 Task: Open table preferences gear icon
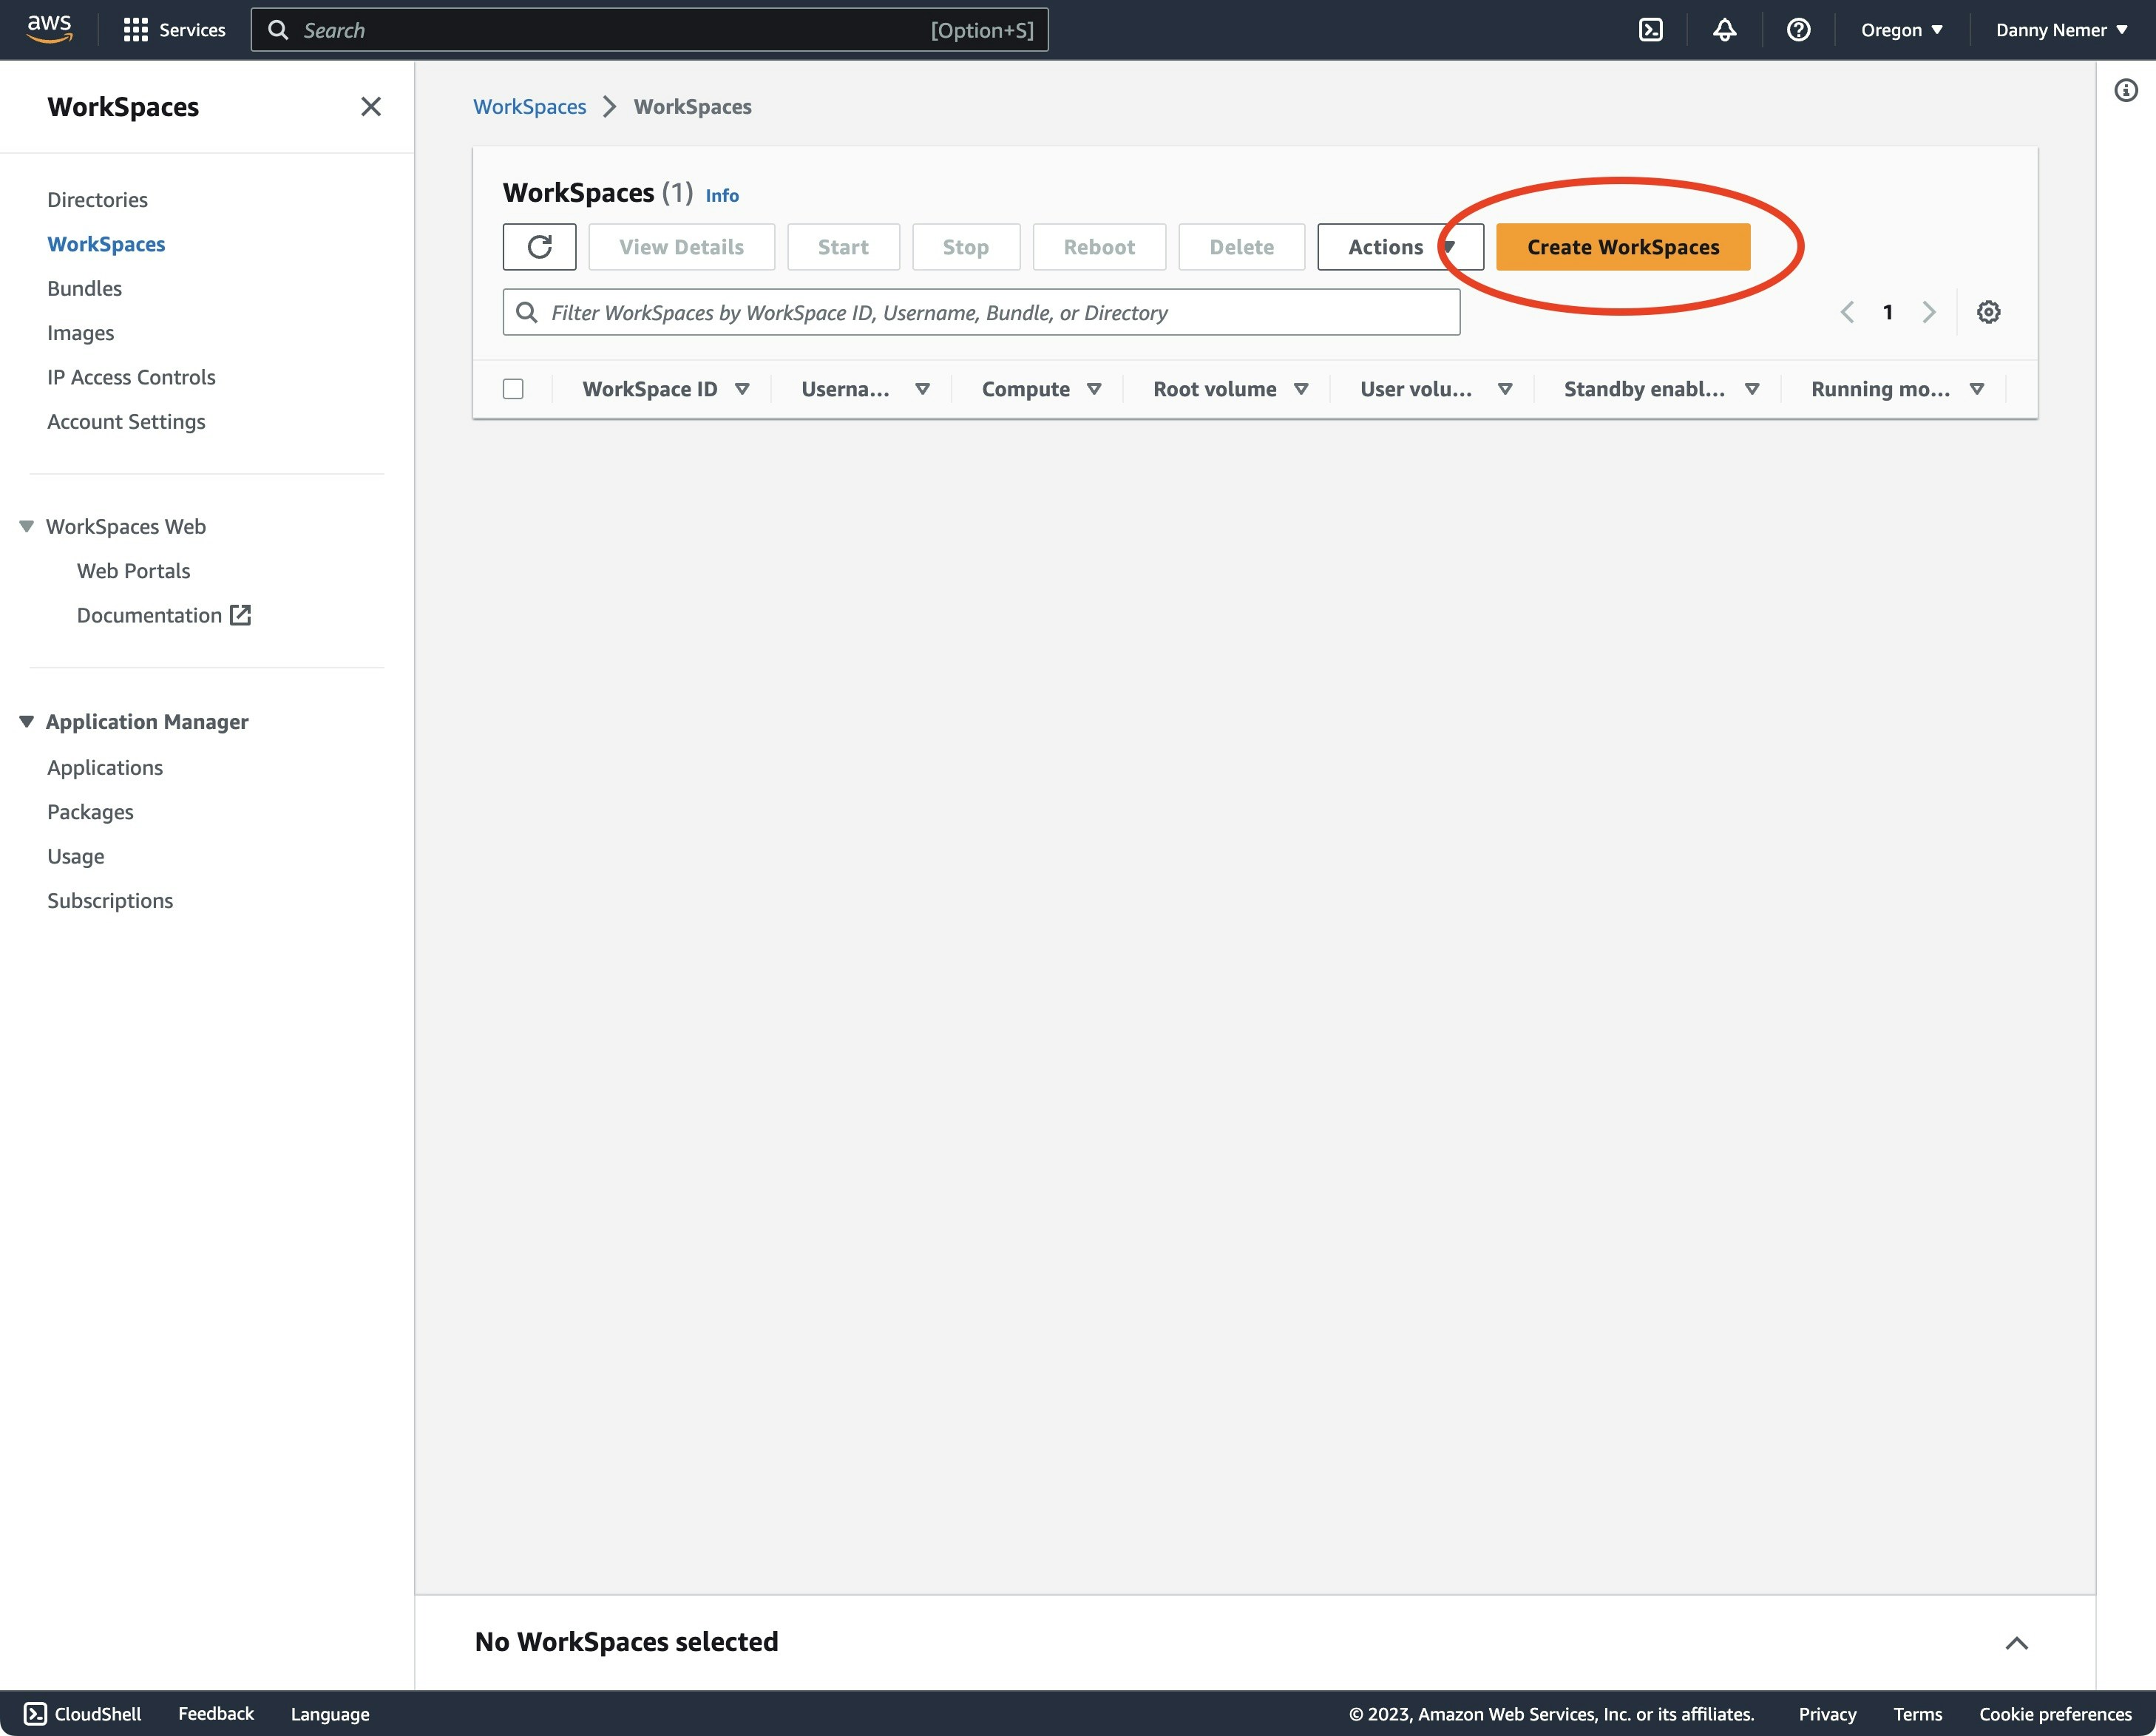[1988, 312]
